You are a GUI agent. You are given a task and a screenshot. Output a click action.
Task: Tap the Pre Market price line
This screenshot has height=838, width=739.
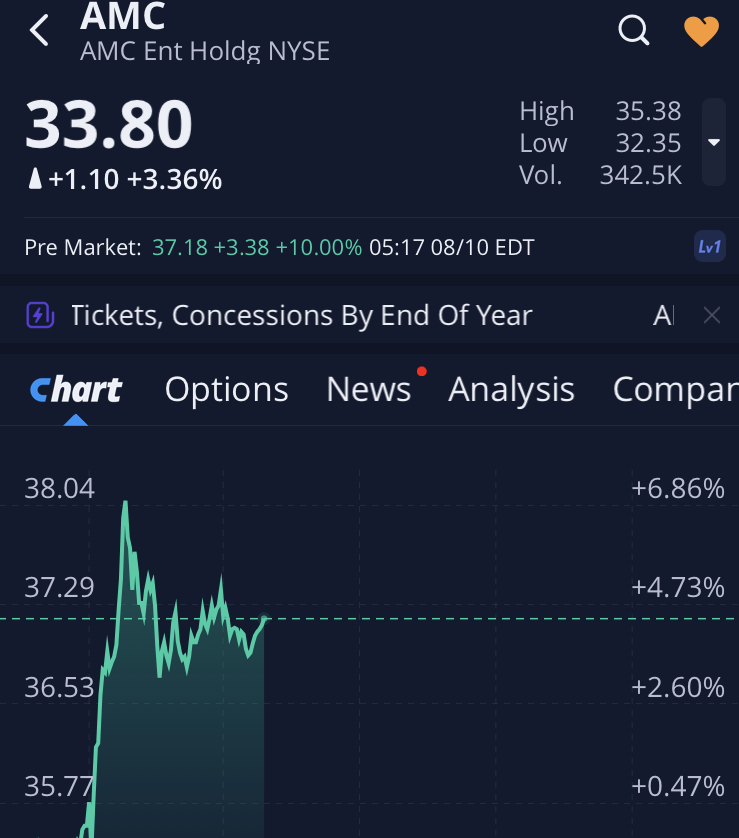[x=280, y=247]
